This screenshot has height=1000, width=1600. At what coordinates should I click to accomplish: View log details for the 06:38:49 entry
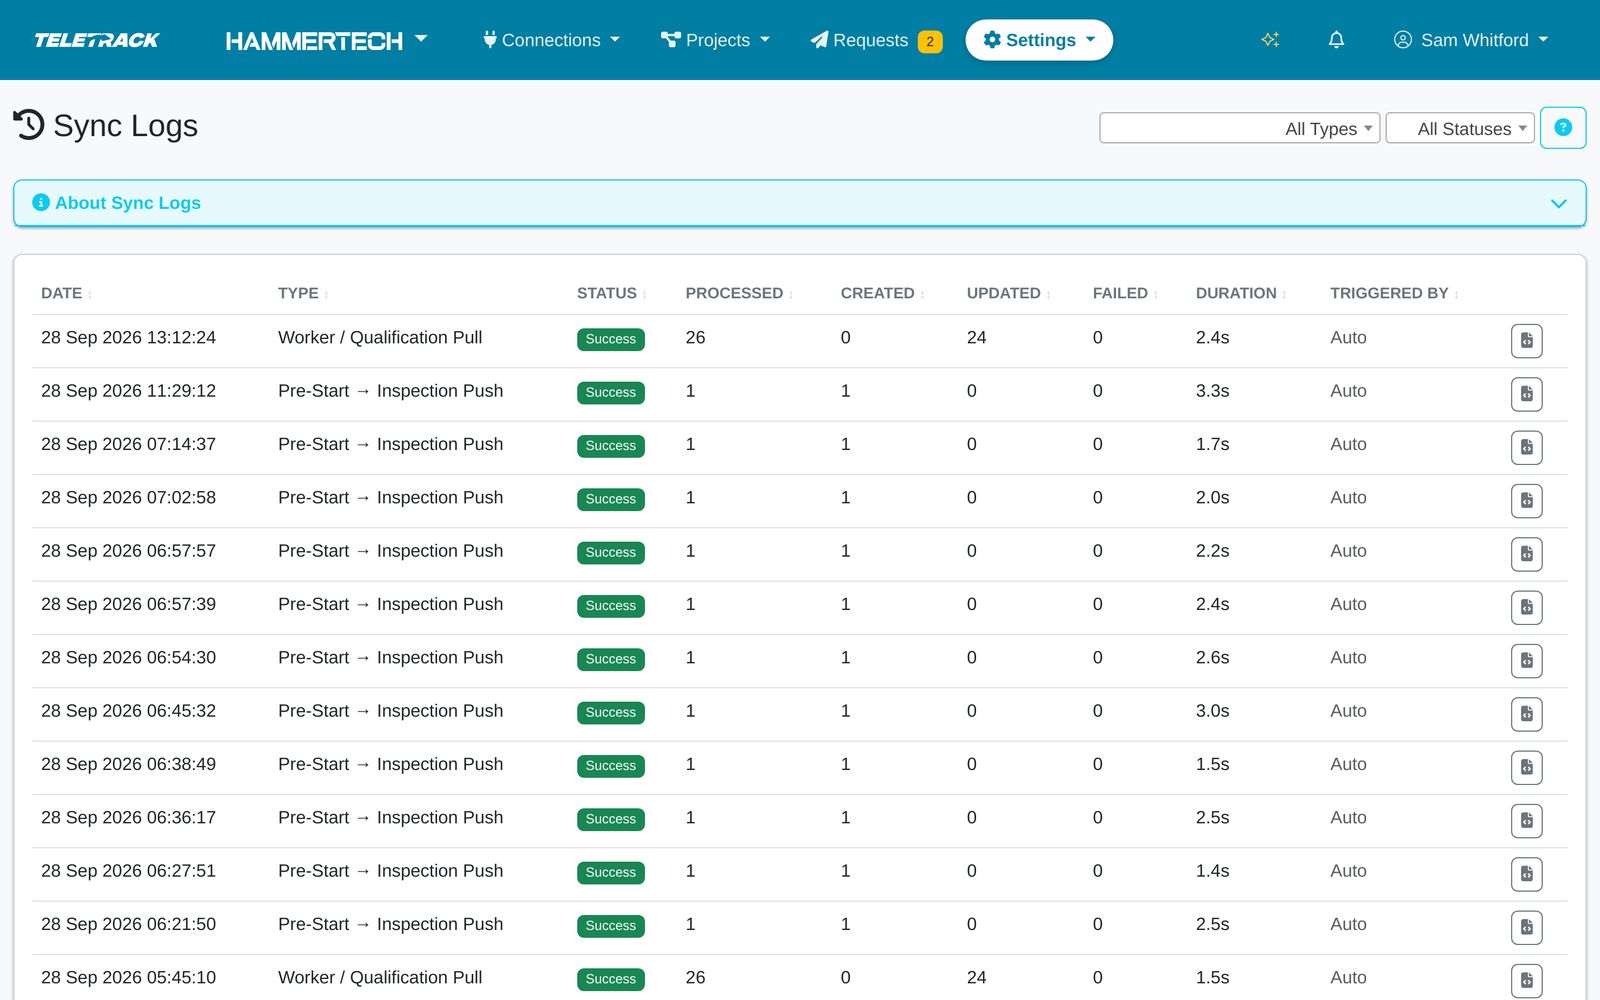tap(1526, 767)
